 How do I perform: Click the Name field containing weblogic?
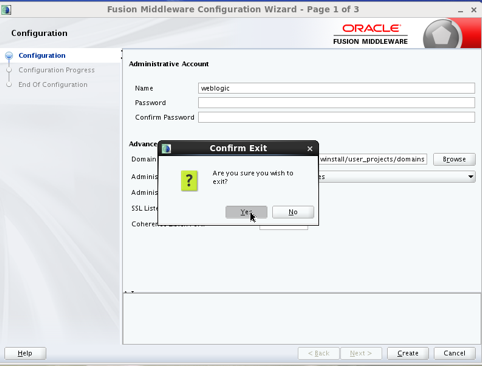coord(336,88)
